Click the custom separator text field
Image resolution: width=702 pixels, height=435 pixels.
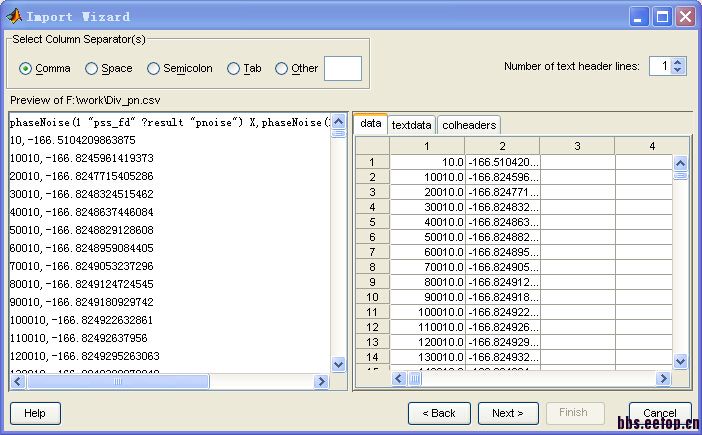click(x=343, y=68)
